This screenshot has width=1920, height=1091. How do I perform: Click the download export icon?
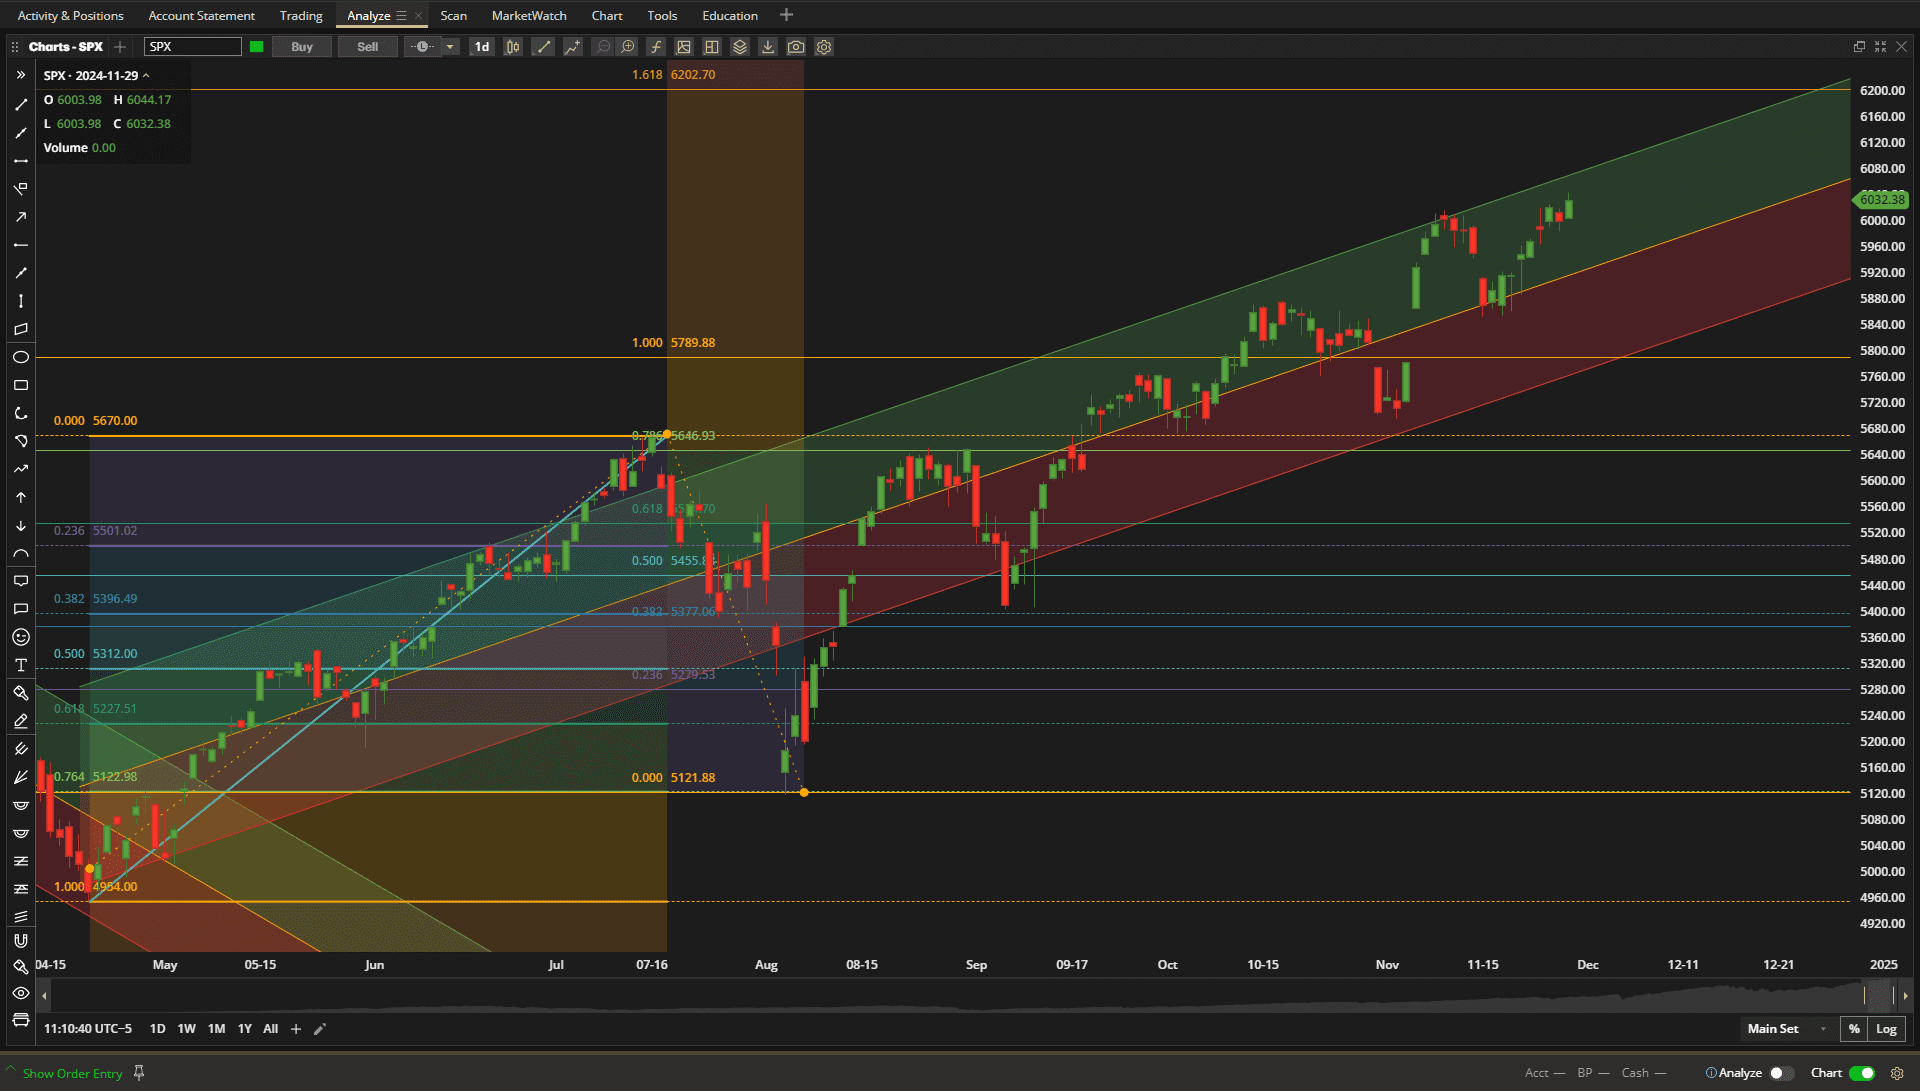[768, 47]
